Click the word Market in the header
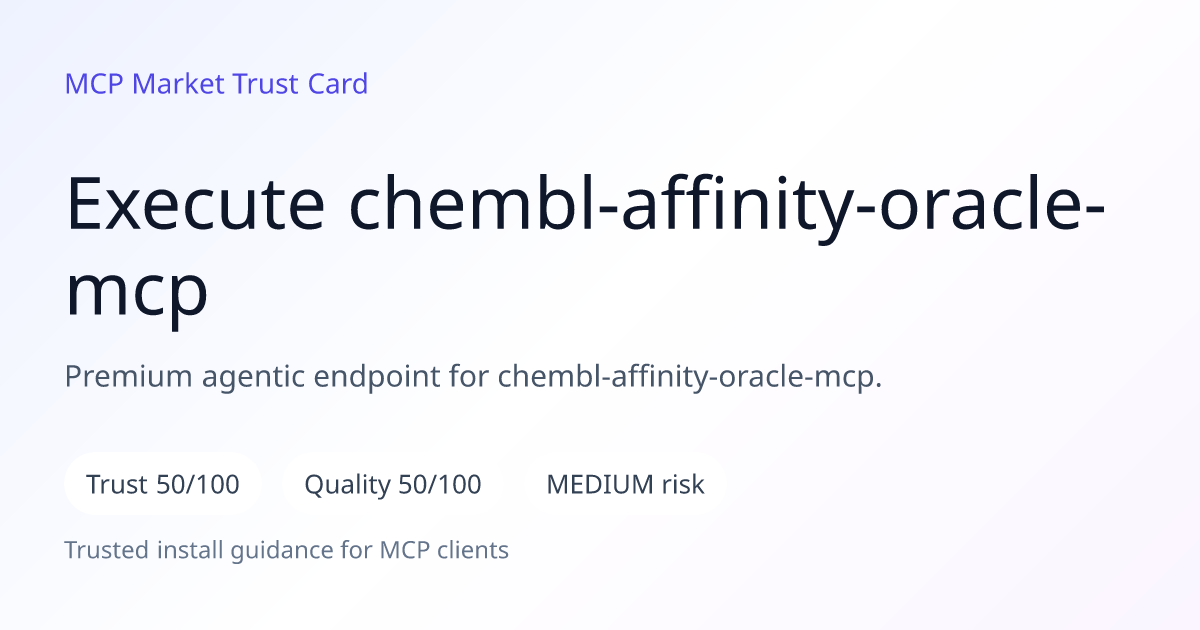The height and width of the screenshot is (630, 1200). pos(178,84)
